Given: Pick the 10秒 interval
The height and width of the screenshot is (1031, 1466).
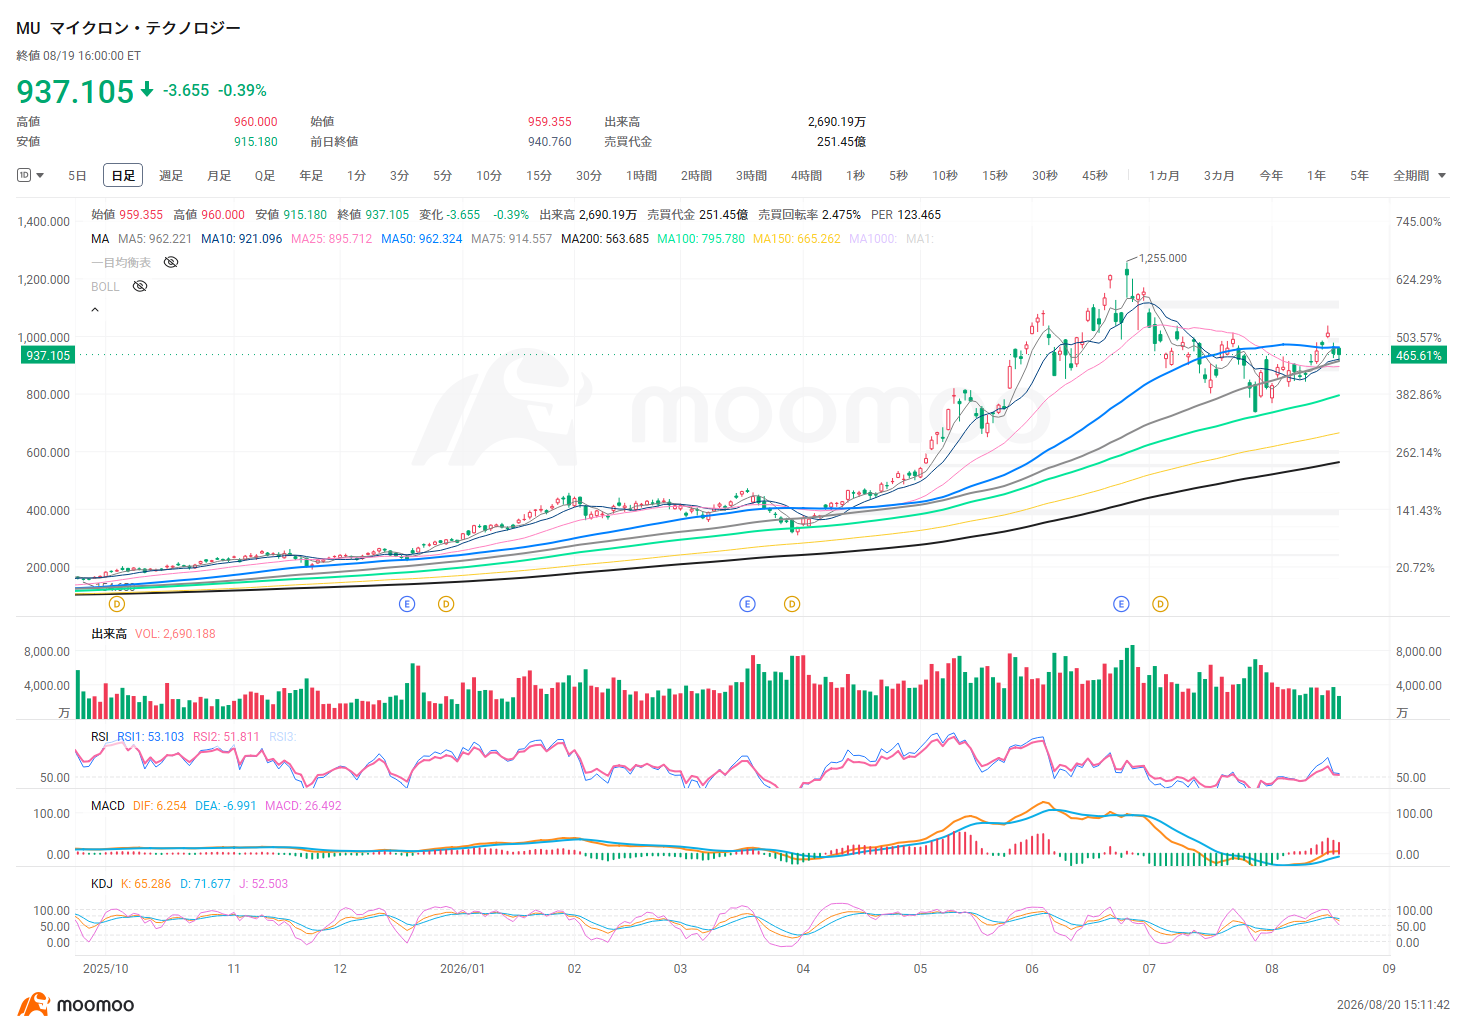Looking at the screenshot, I should [945, 176].
